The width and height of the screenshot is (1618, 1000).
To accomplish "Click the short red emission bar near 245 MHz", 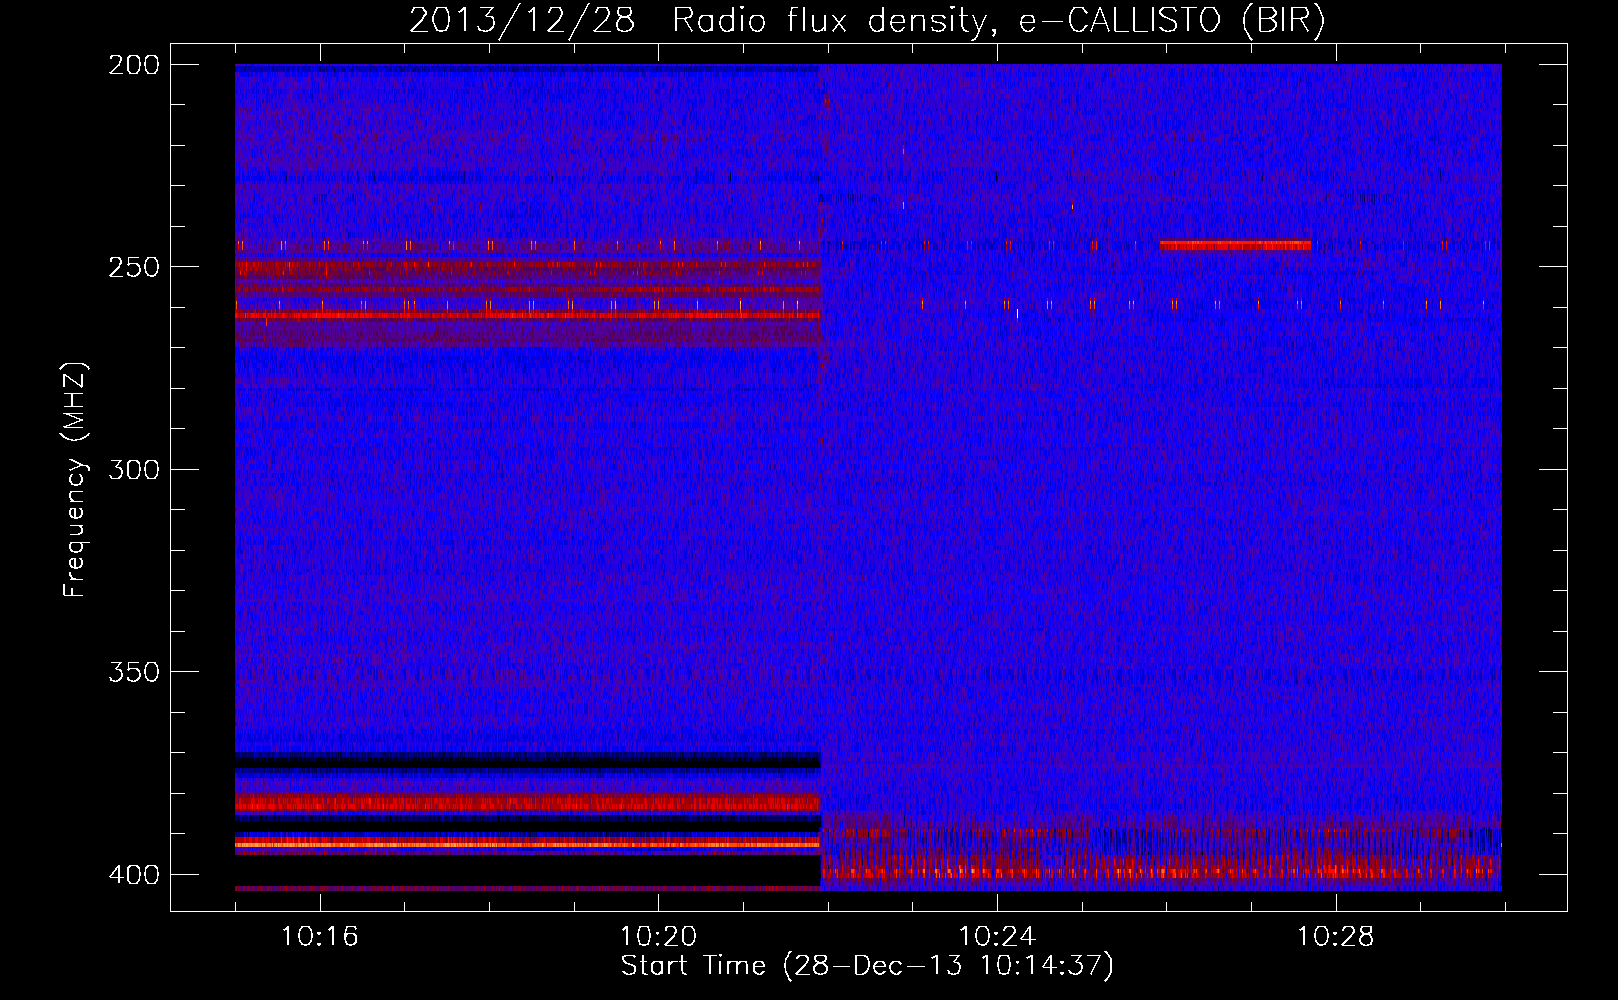I will (x=1235, y=245).
